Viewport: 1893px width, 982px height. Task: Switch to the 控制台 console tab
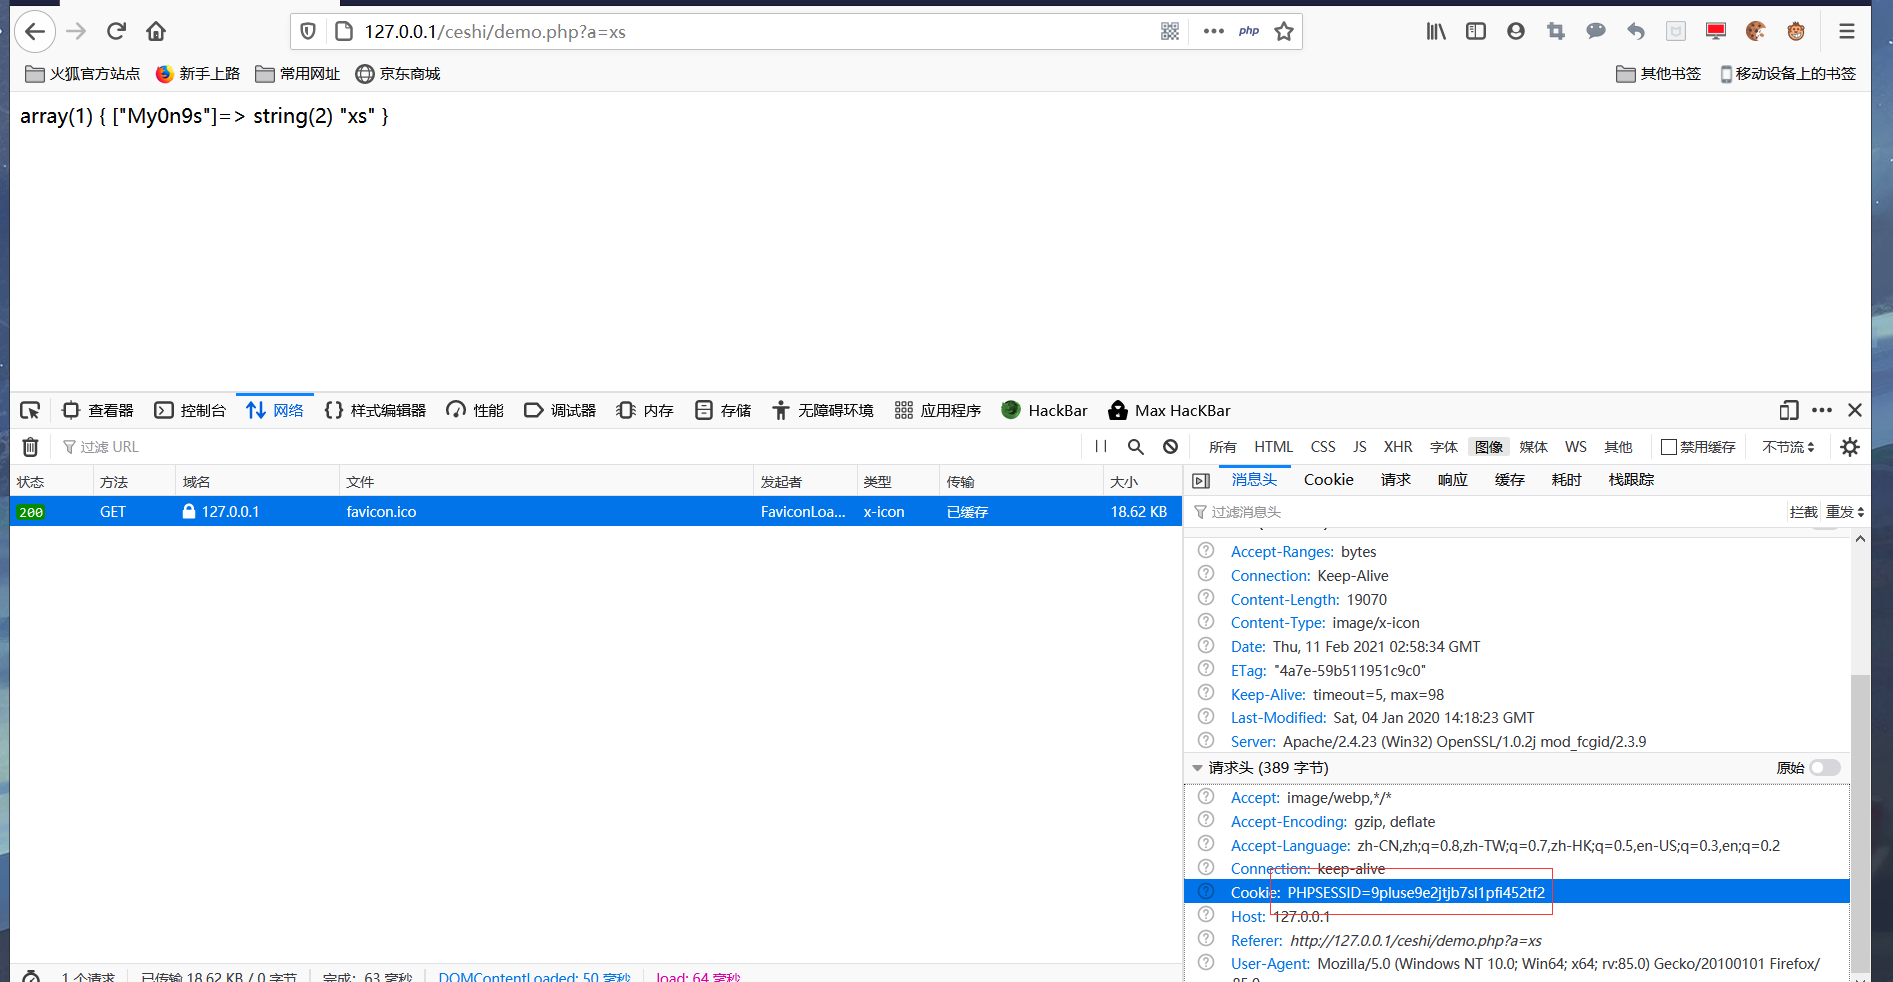coord(190,411)
